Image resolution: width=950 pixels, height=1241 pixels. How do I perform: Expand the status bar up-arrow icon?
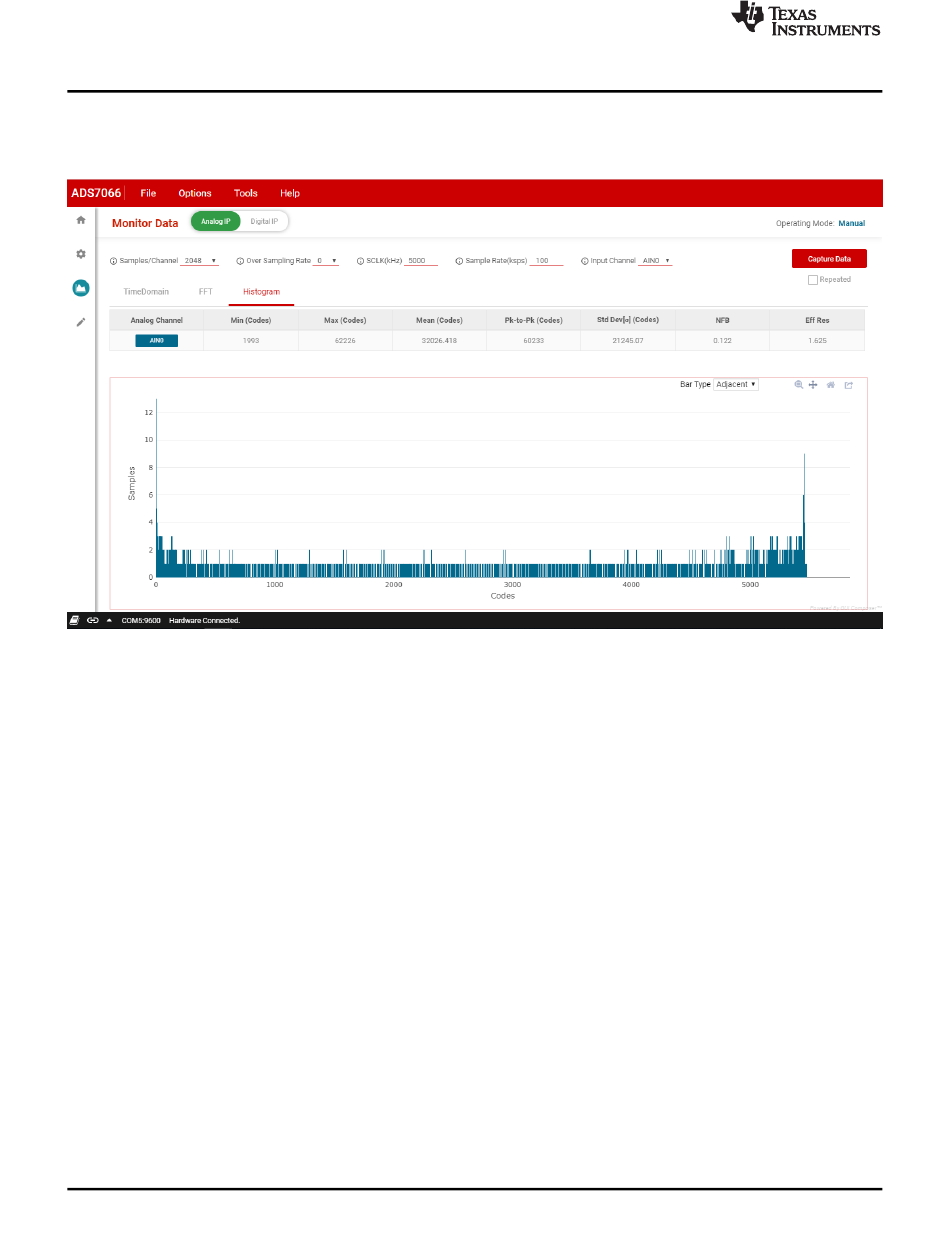point(109,620)
